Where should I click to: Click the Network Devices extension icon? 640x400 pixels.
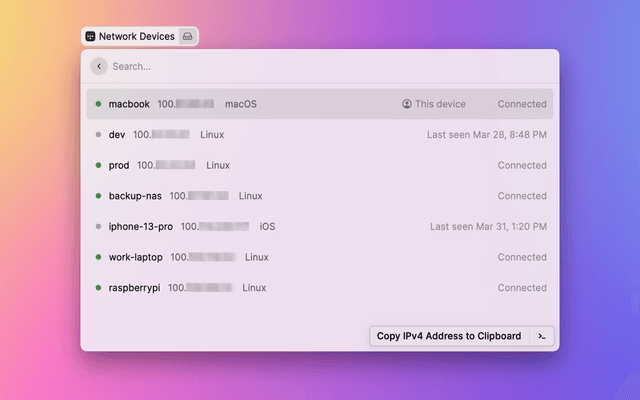pyautogui.click(x=90, y=36)
